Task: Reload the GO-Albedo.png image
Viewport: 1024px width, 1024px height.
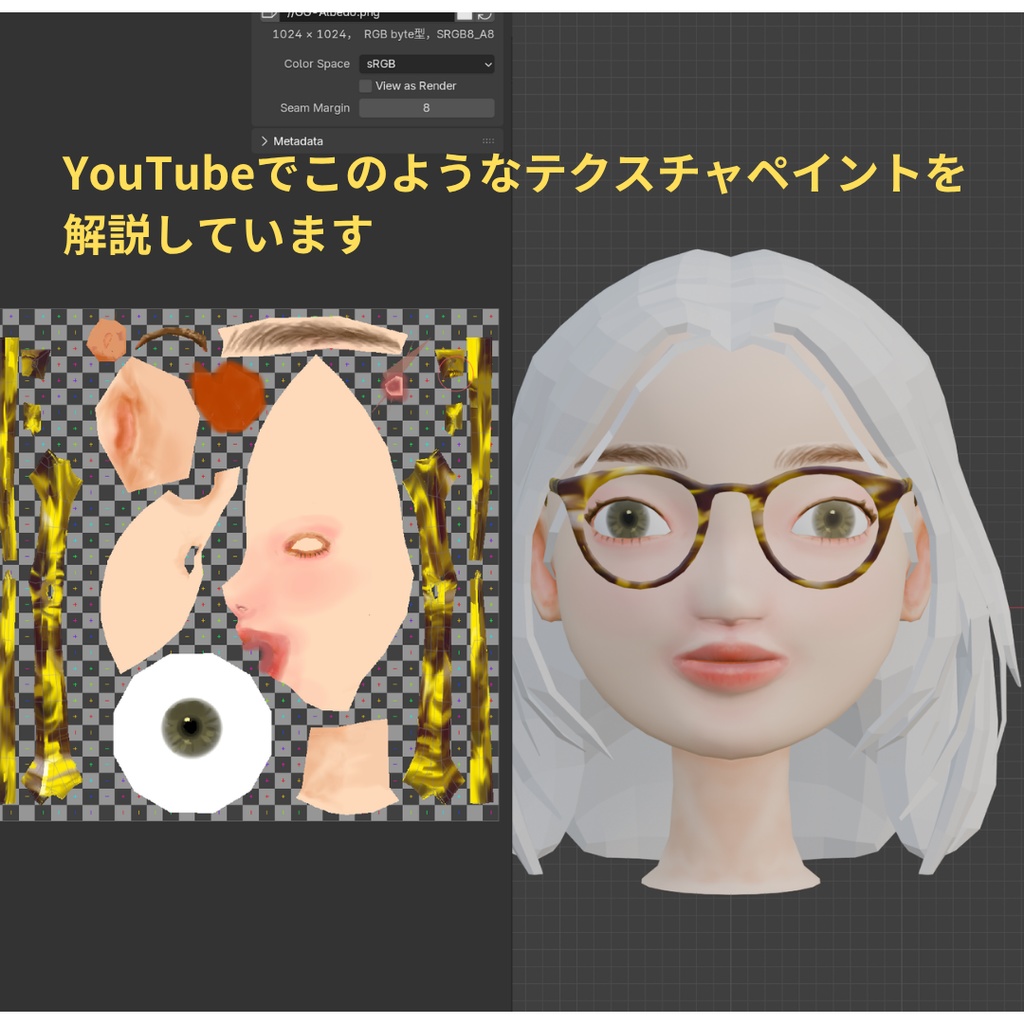Action: pyautogui.click(x=486, y=15)
